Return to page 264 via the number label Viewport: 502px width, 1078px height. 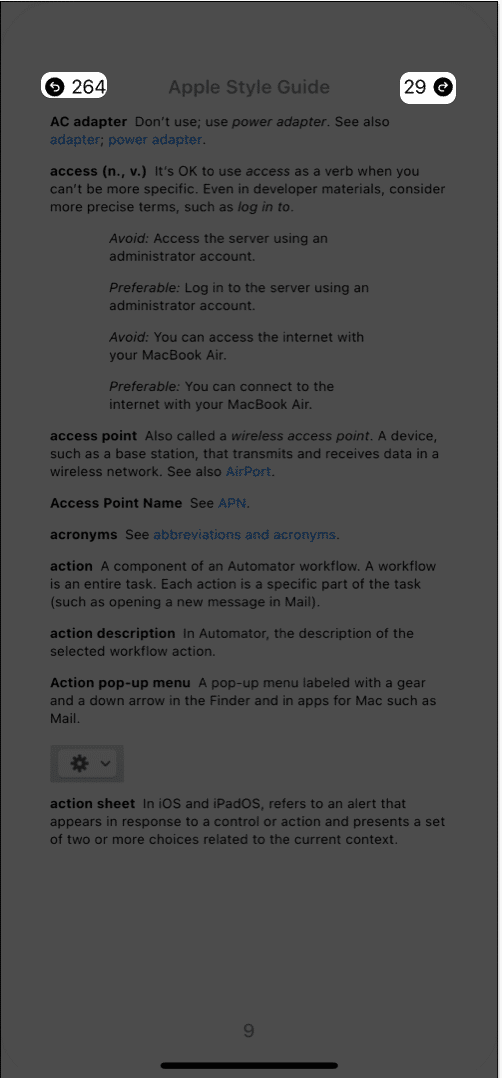[x=88, y=87]
